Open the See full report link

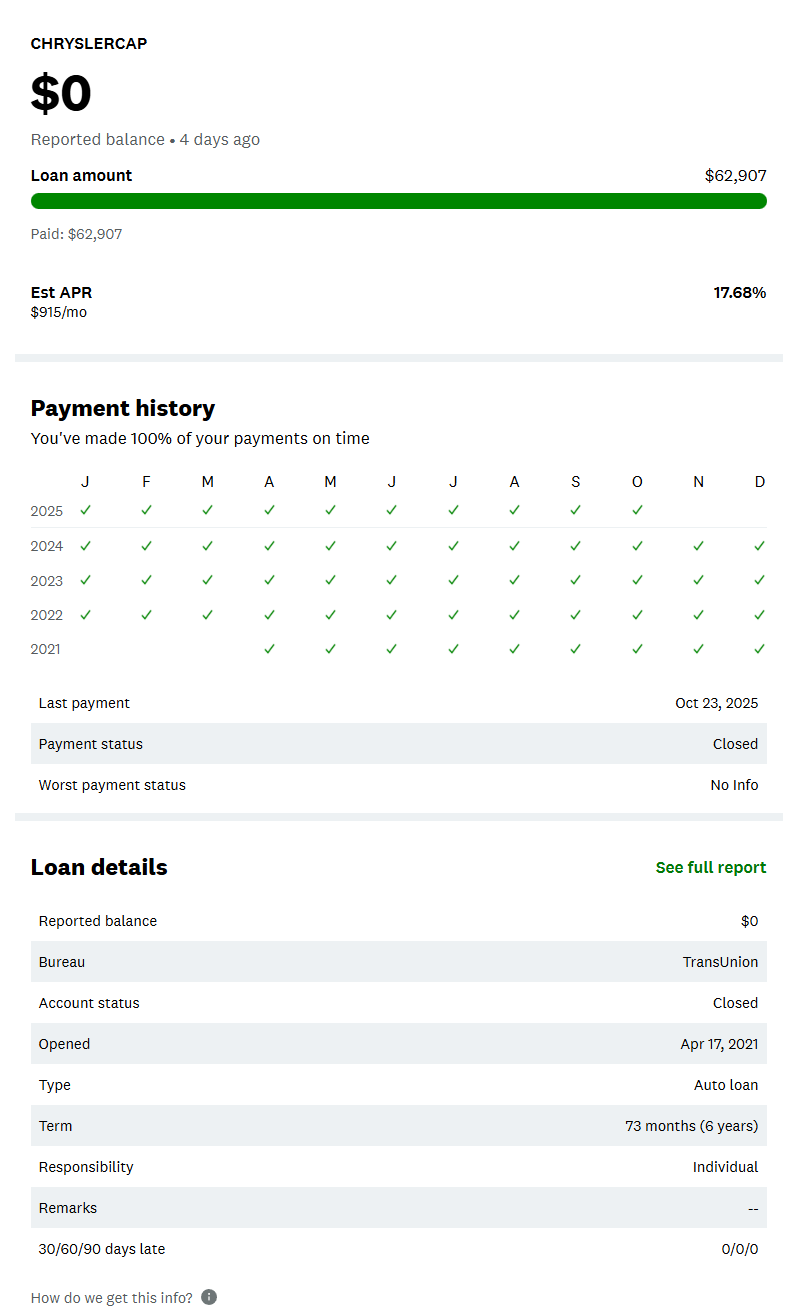(x=710, y=868)
